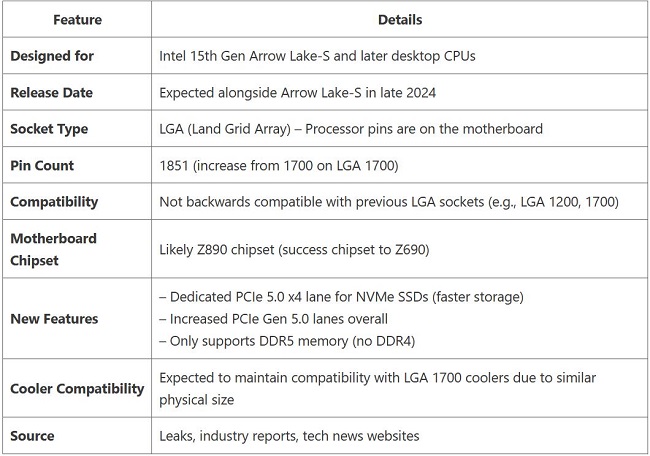Click the Feature column header
The image size is (650, 456).
click(77, 20)
